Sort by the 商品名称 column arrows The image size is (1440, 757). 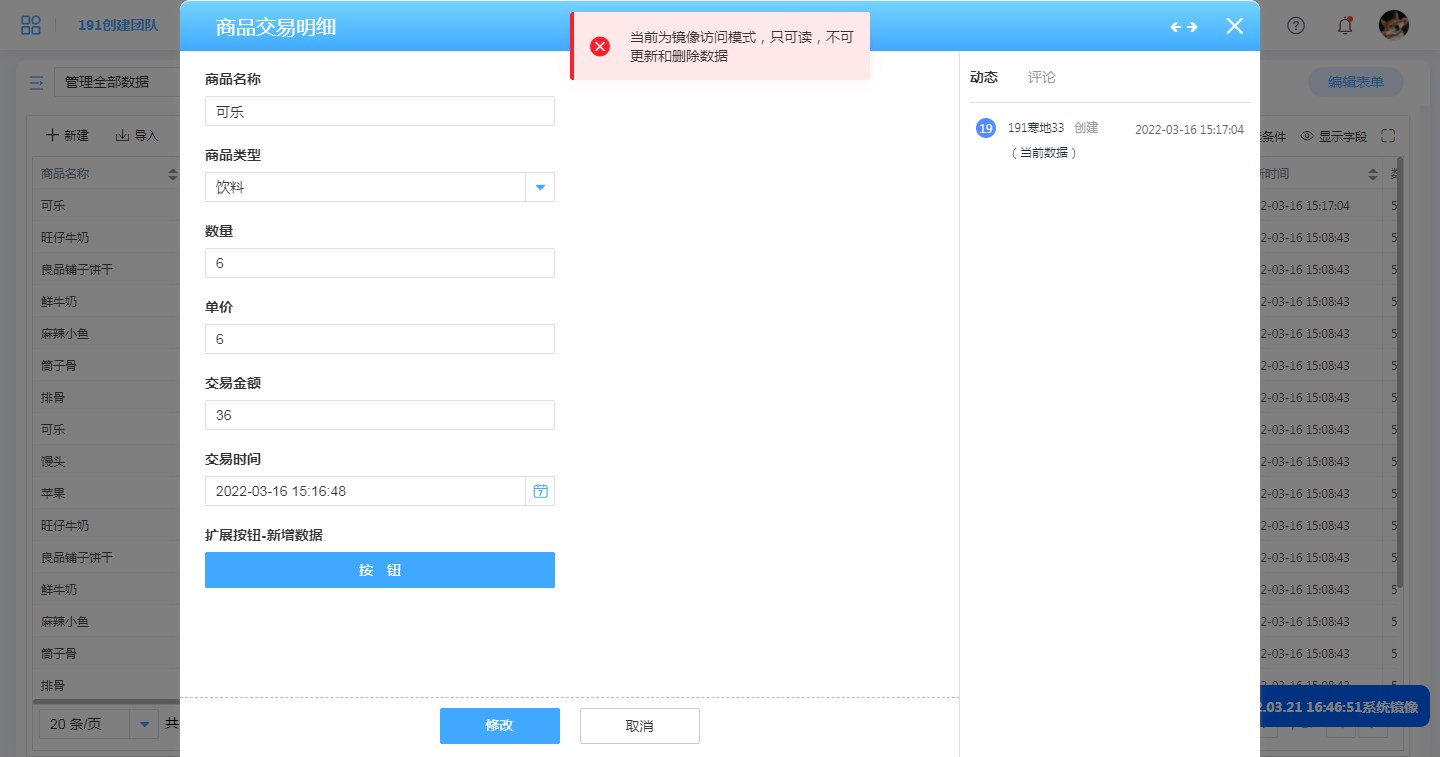coord(173,174)
